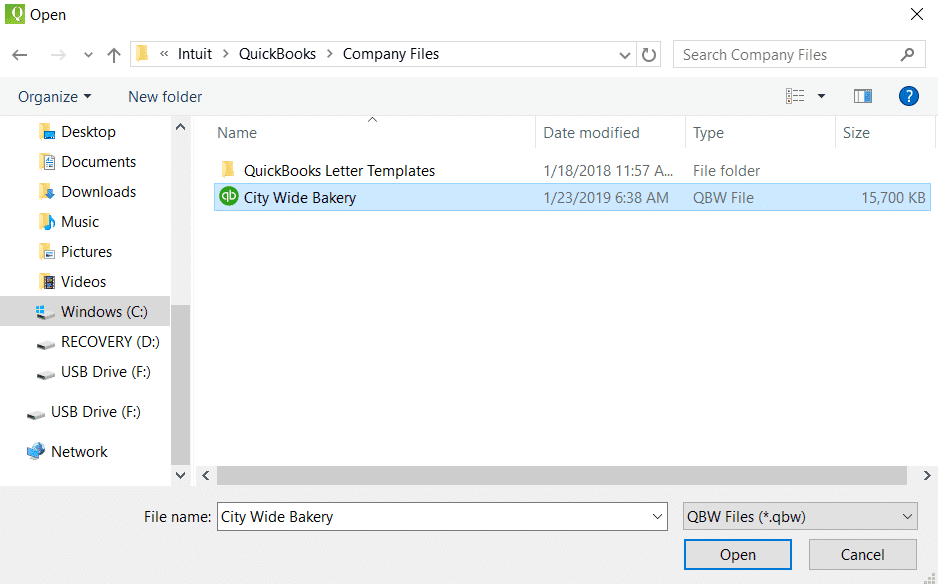Click Company Files in the address path
938x584 pixels.
pos(391,54)
